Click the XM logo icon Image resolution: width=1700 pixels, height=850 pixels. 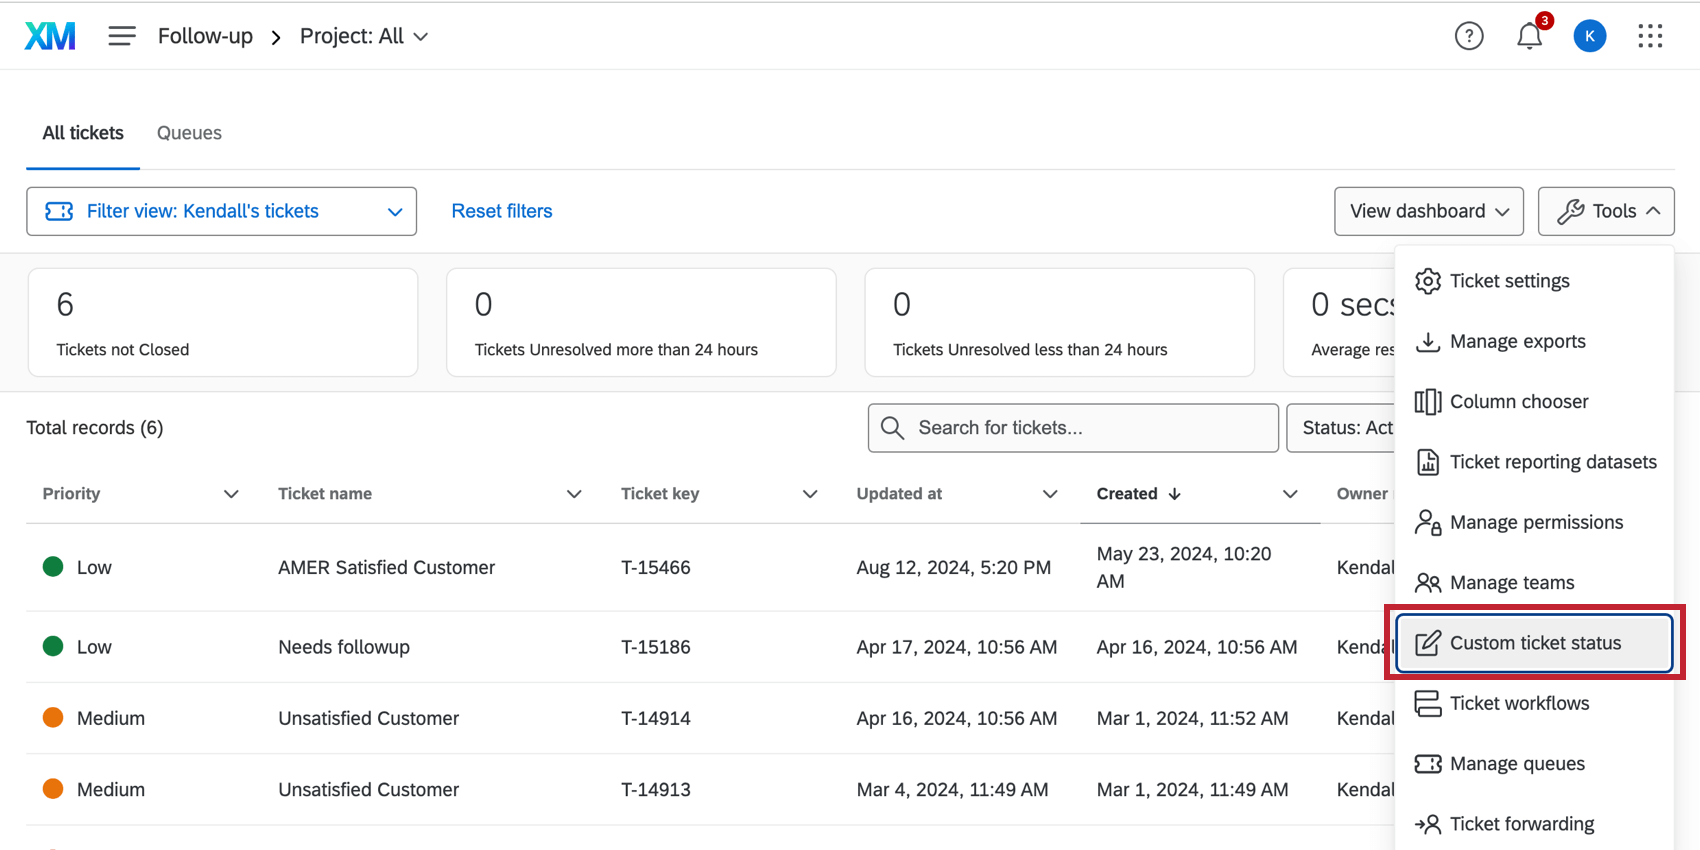click(50, 36)
